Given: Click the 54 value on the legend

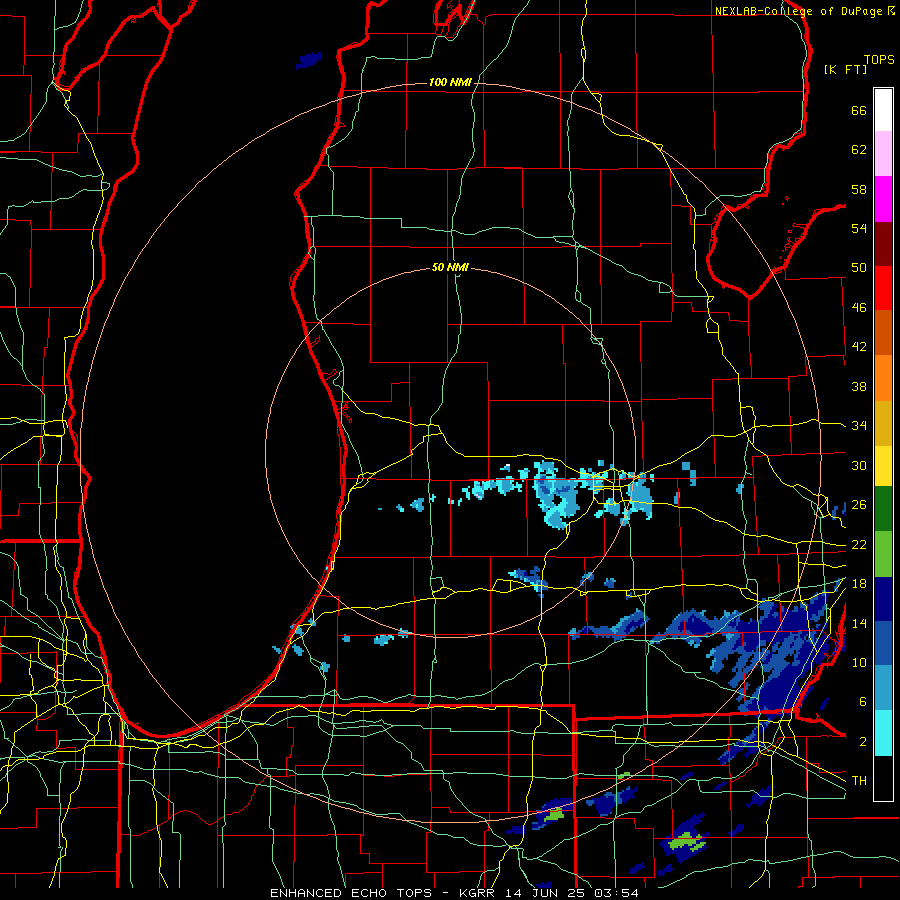Looking at the screenshot, I should (859, 228).
